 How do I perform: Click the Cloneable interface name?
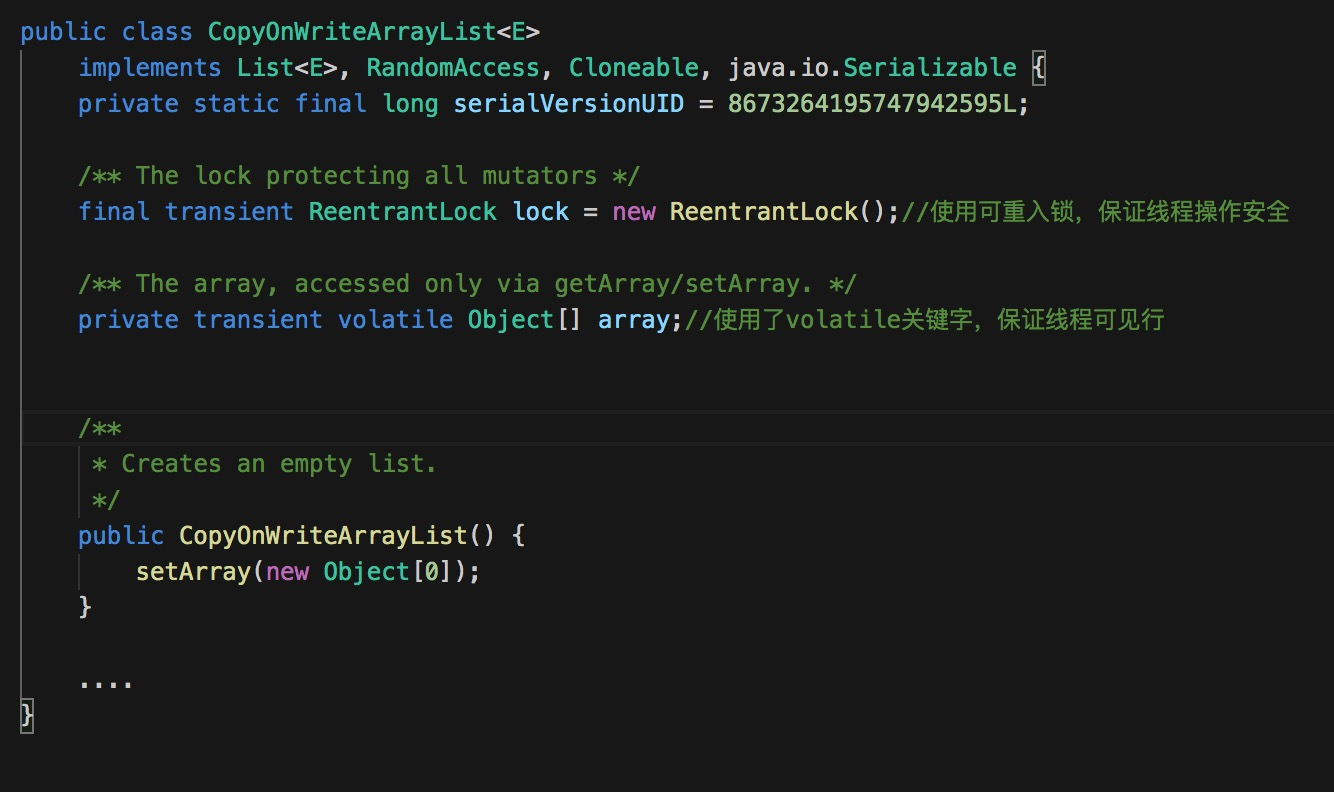(633, 68)
